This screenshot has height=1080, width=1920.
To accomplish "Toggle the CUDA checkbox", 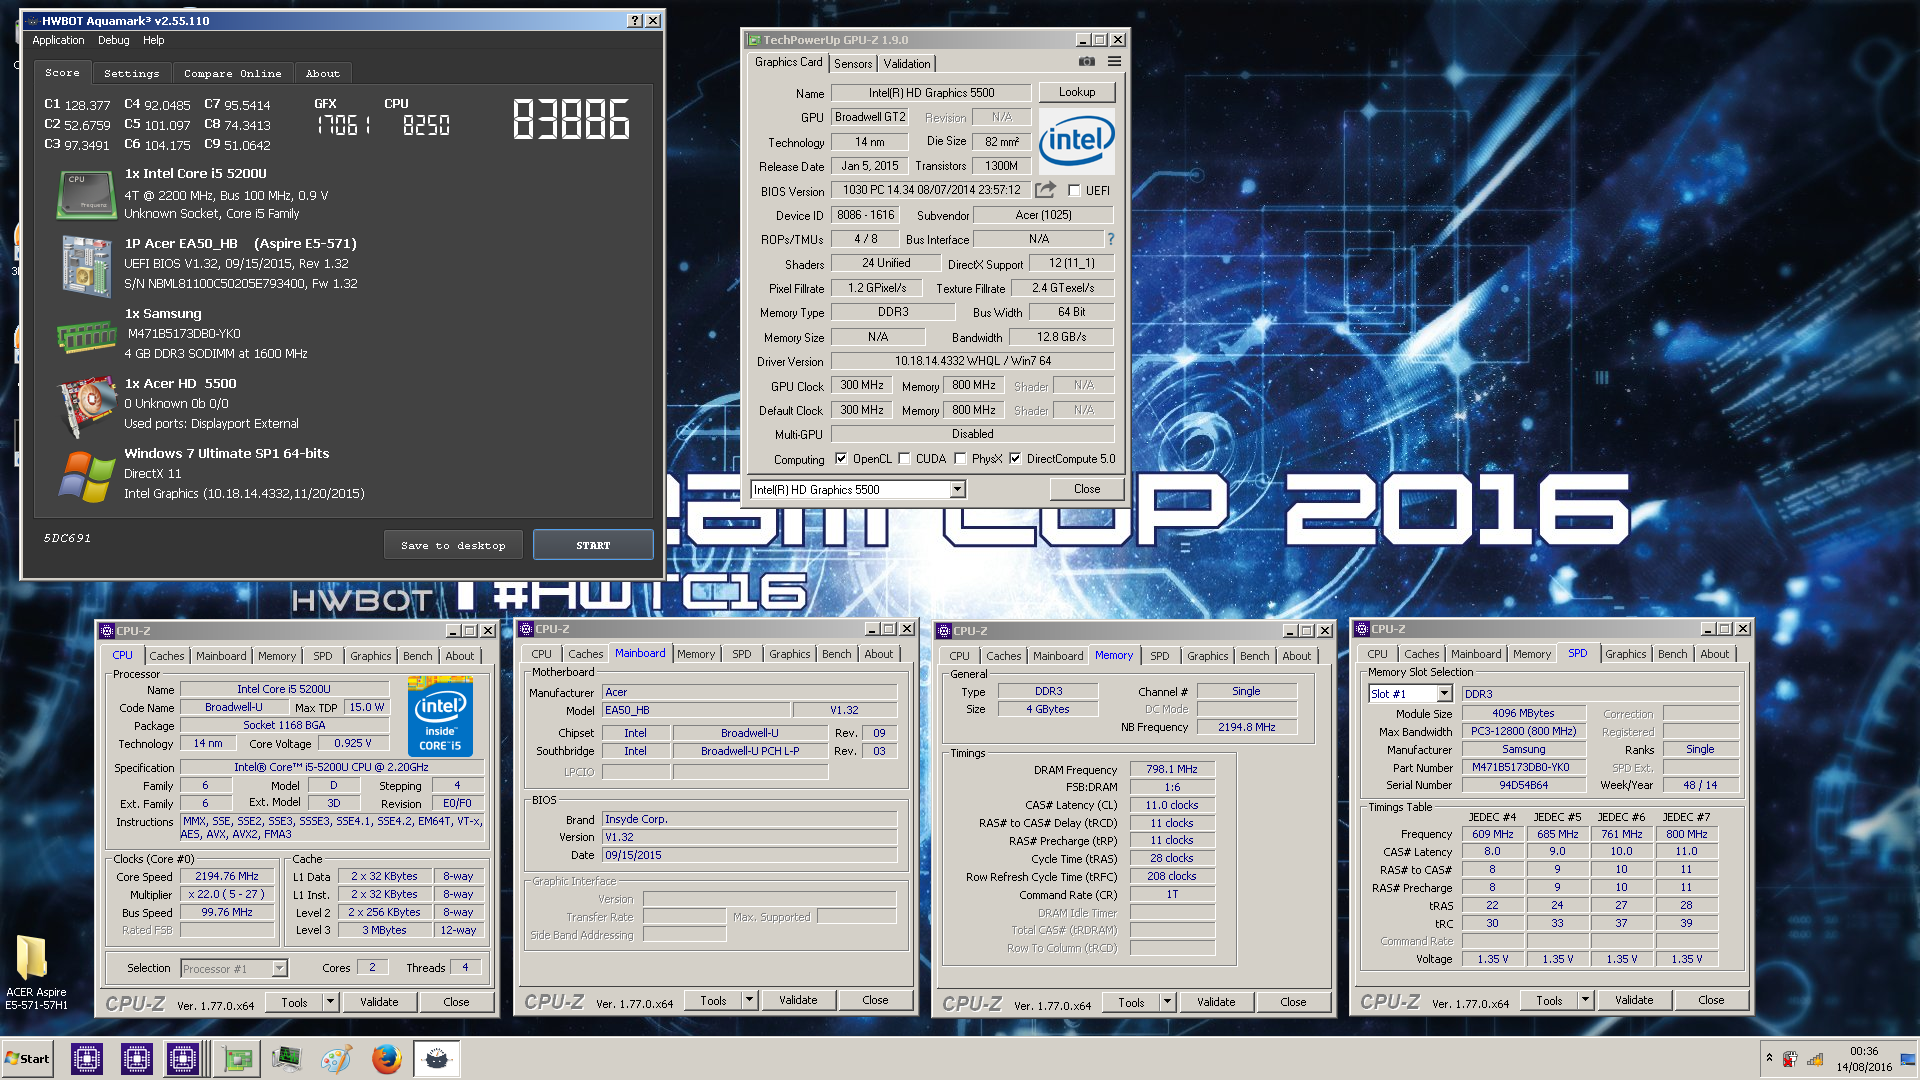I will [904, 459].
